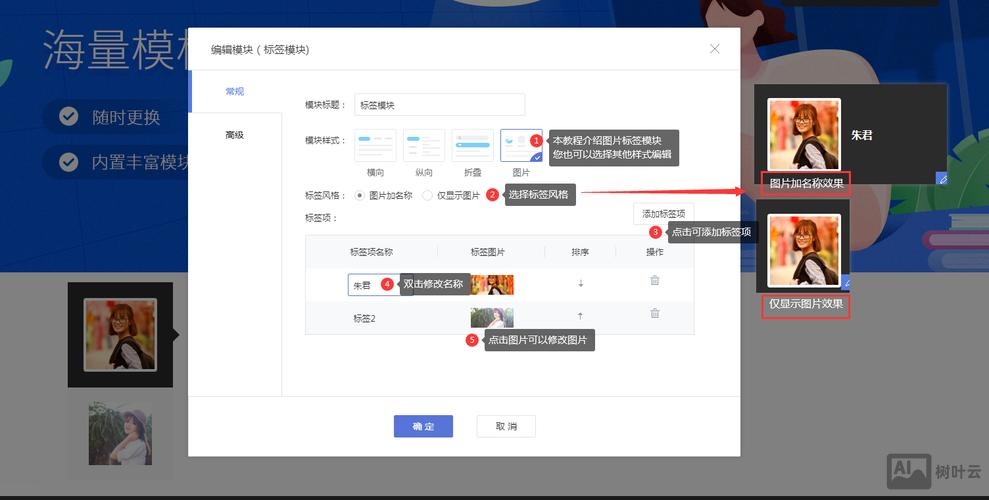The width and height of the screenshot is (989, 500).
Task: Select the 纵向 module style icon
Action: 424,145
